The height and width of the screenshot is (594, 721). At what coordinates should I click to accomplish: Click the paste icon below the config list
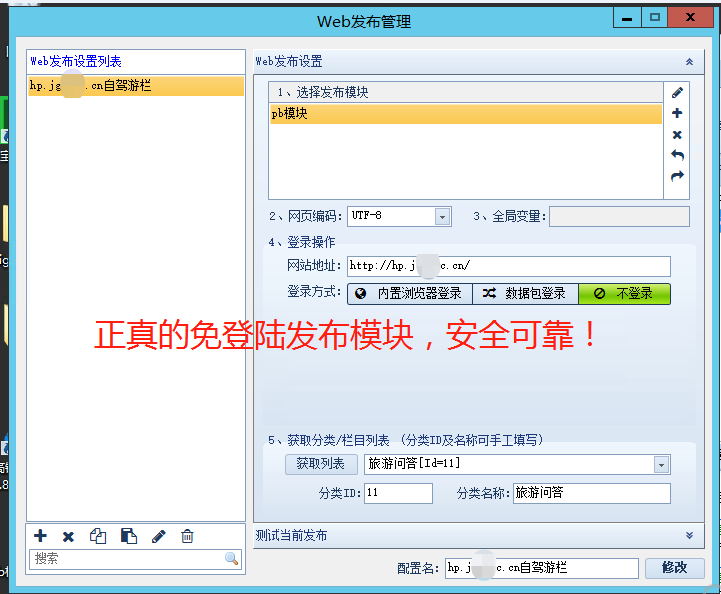click(129, 536)
